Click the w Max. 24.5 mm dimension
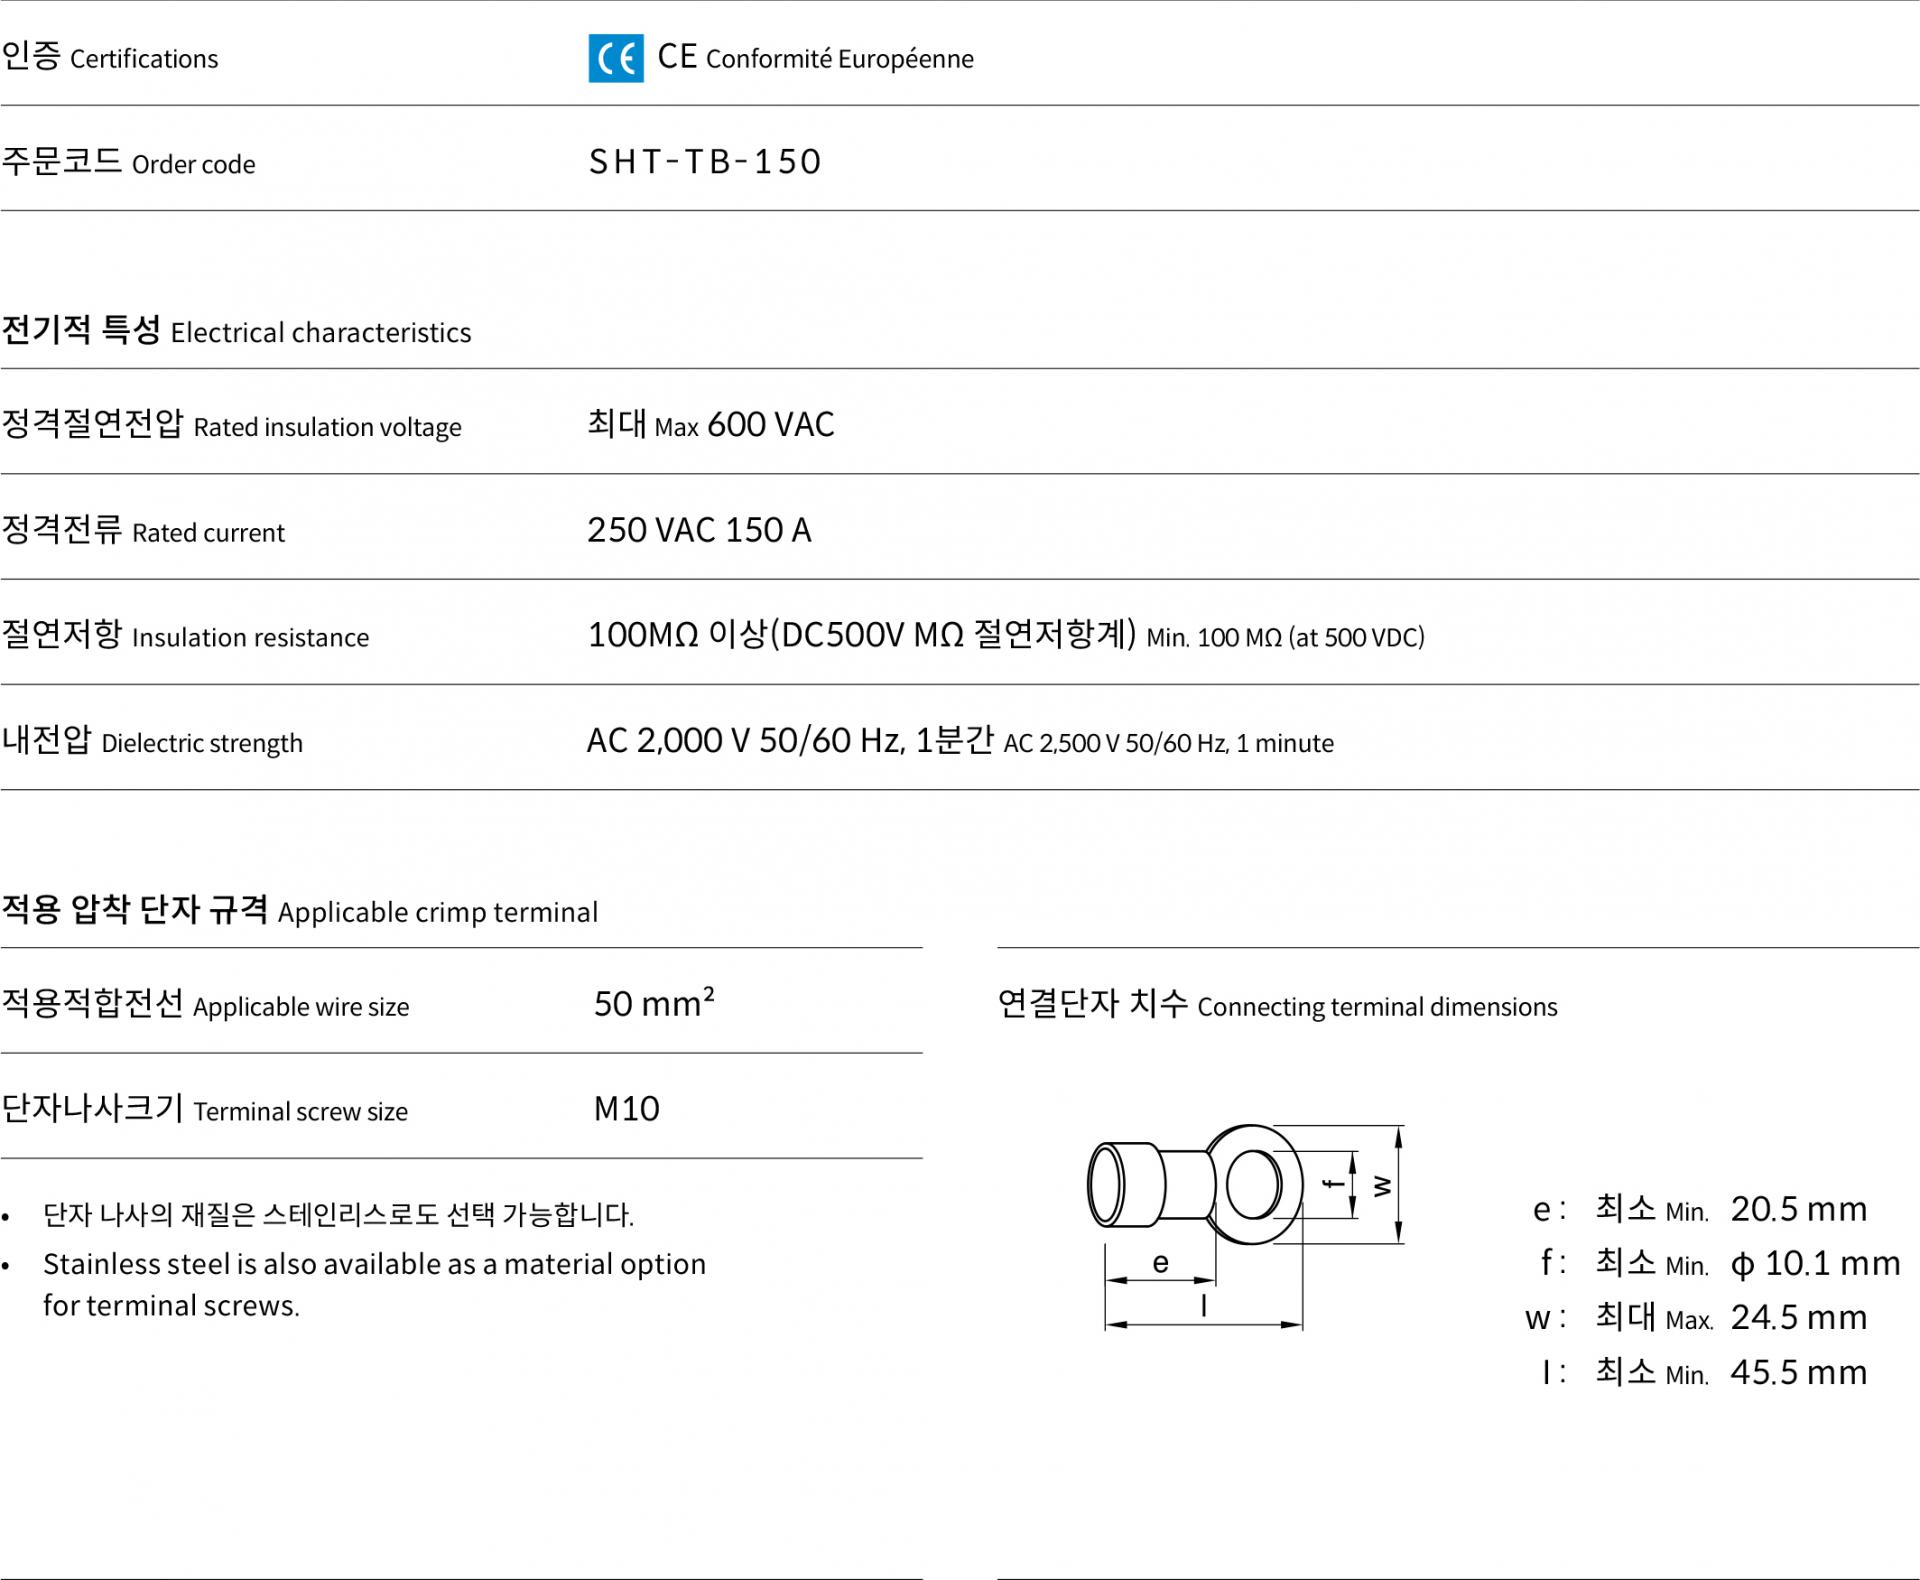The width and height of the screenshot is (1920, 1580). click(1696, 1318)
